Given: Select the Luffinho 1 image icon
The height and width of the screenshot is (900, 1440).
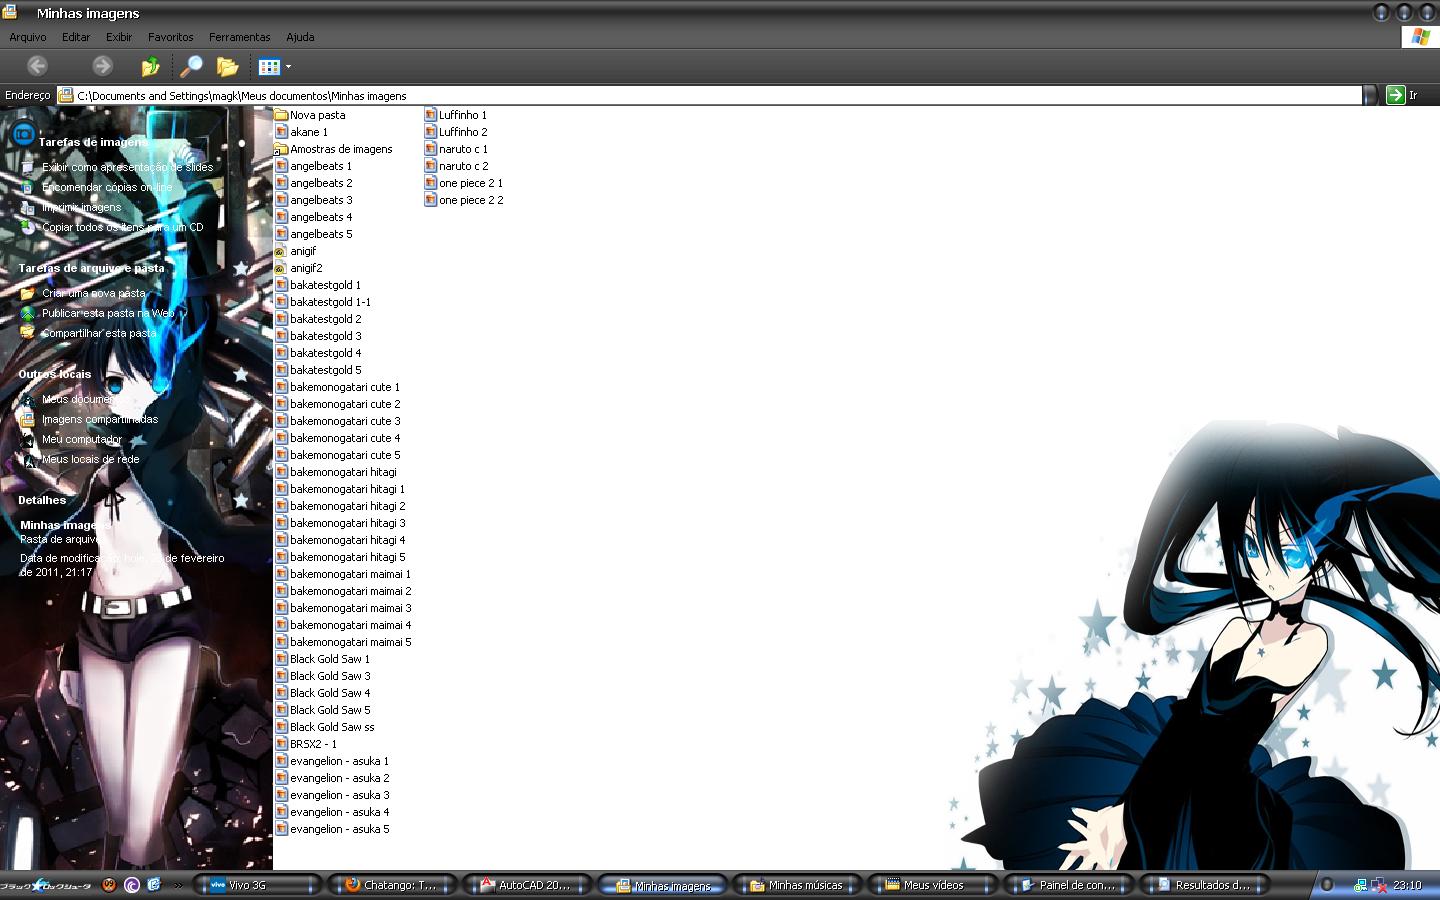Looking at the screenshot, I should pyautogui.click(x=430, y=115).
